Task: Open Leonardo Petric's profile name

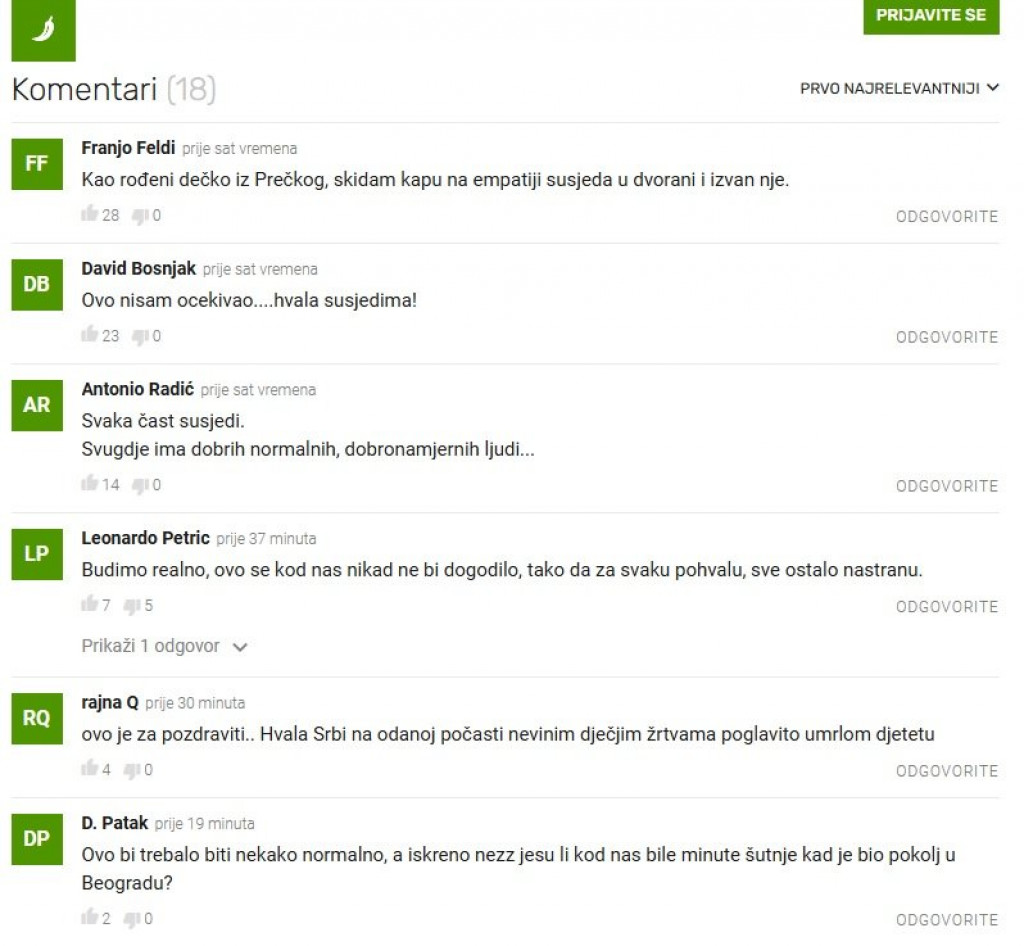Action: point(145,538)
